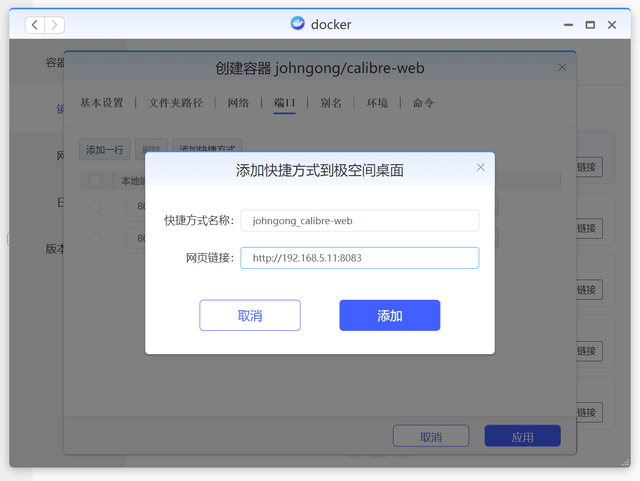
Task: Close the 添加快捷方式到极空间桌面 dialog
Action: tap(480, 167)
